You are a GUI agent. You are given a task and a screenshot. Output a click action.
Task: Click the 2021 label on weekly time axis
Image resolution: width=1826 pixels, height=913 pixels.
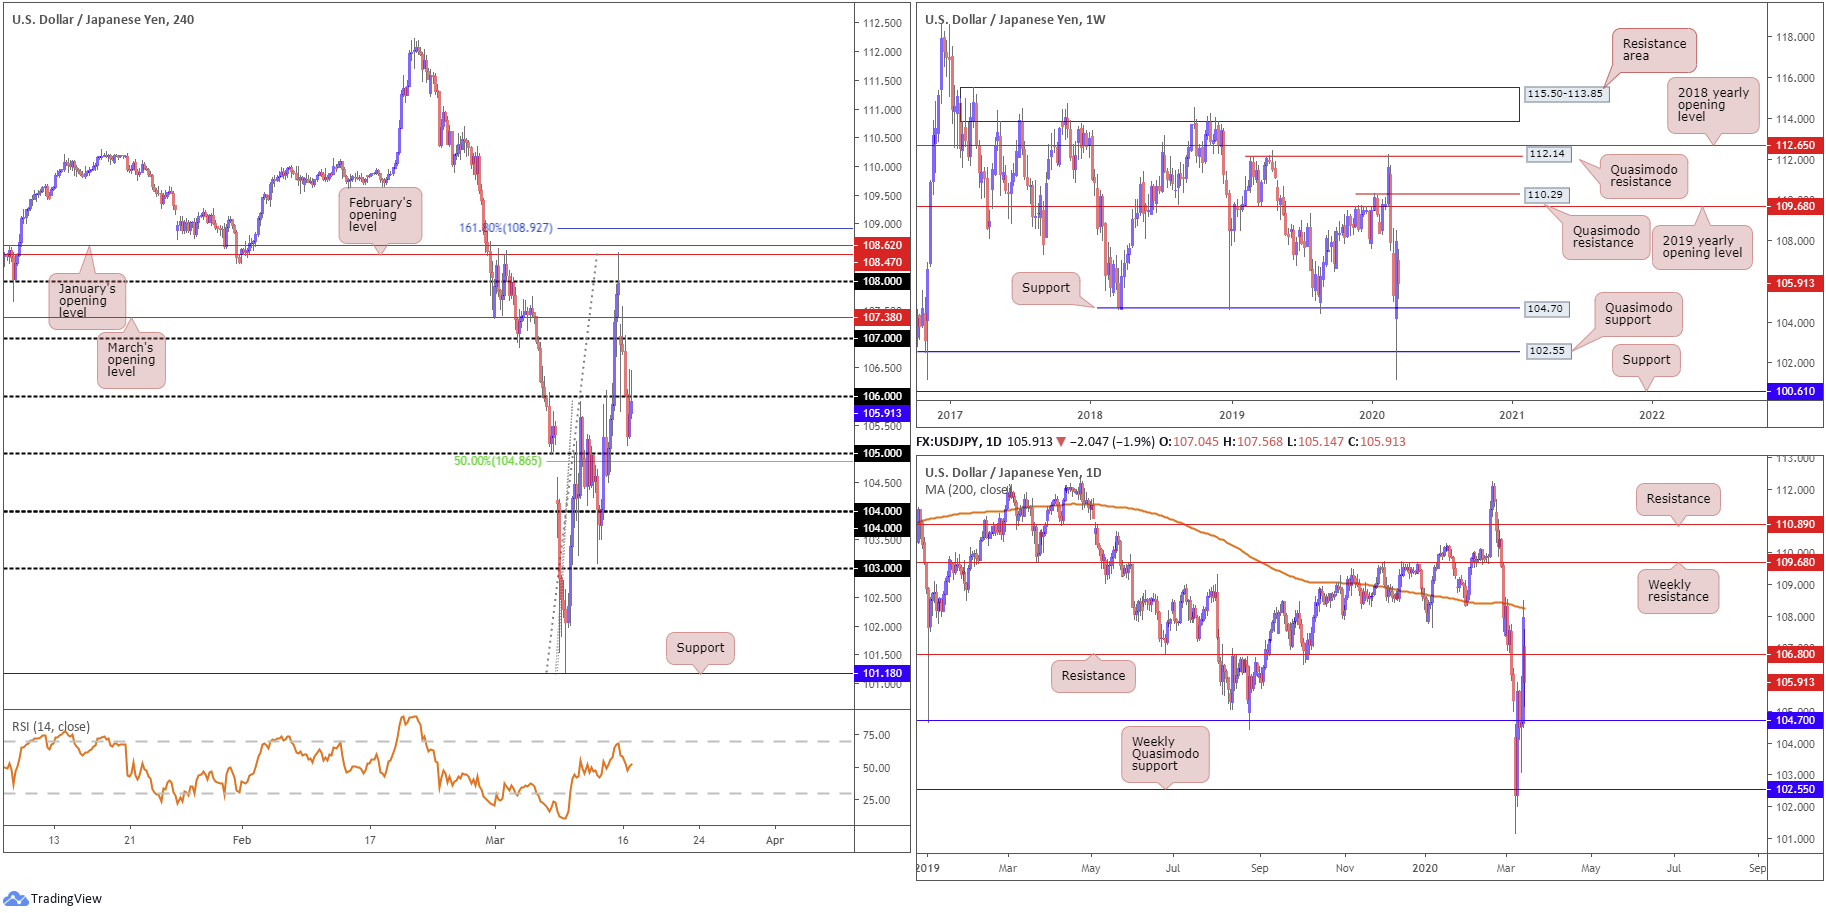coord(1512,415)
